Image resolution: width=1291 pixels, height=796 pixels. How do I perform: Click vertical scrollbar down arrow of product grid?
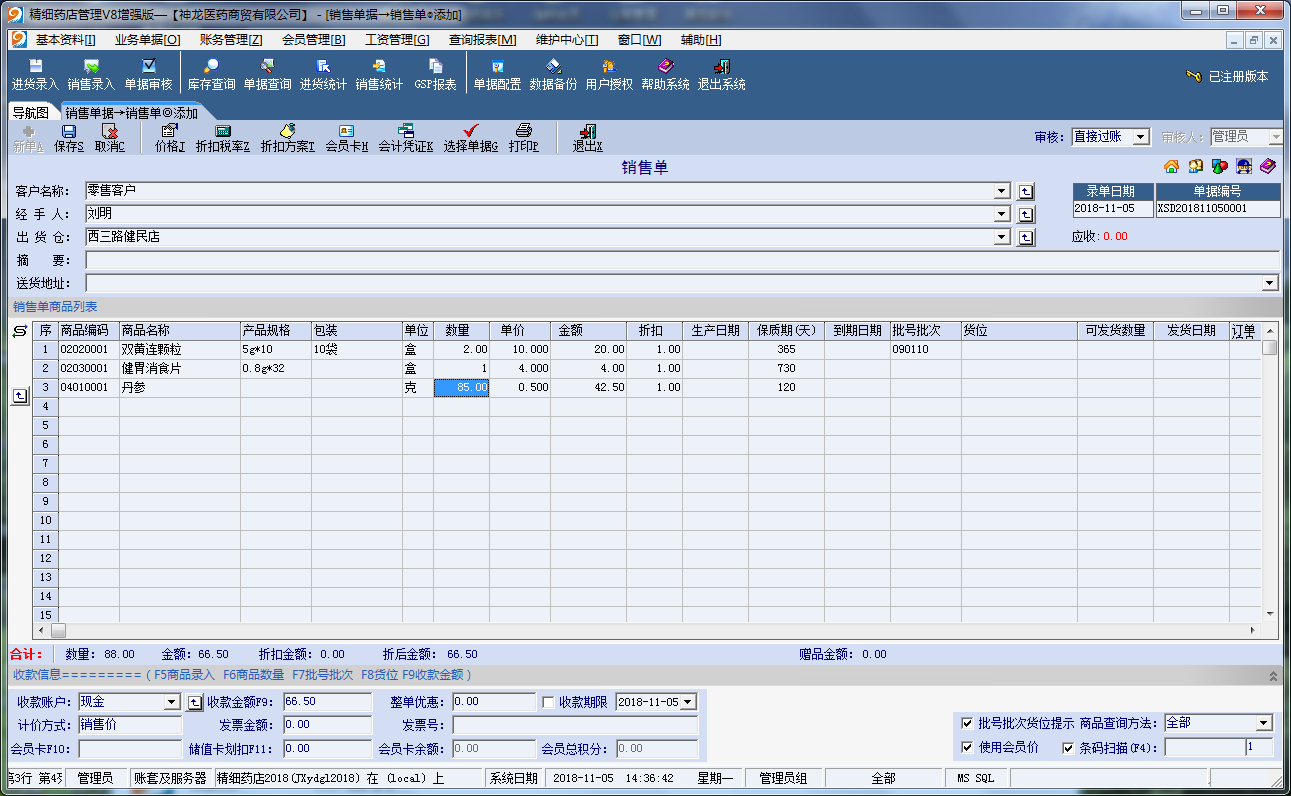pyautogui.click(x=1270, y=613)
